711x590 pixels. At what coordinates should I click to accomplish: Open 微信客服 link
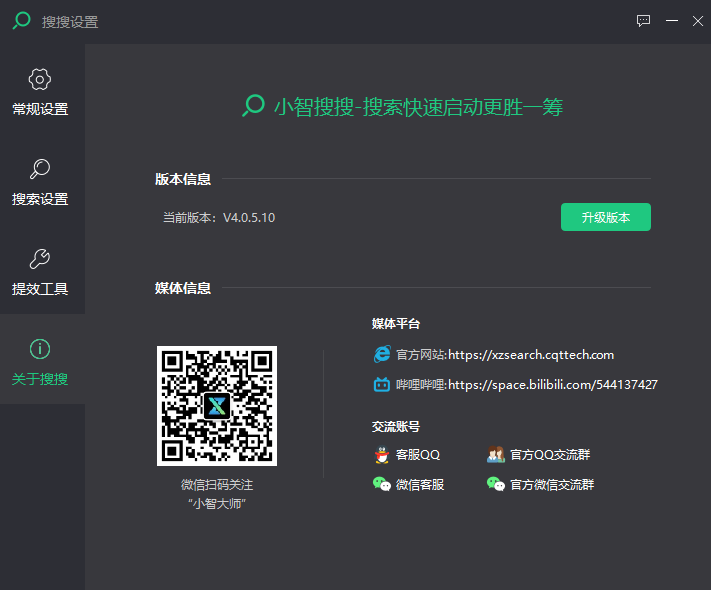click(x=419, y=485)
